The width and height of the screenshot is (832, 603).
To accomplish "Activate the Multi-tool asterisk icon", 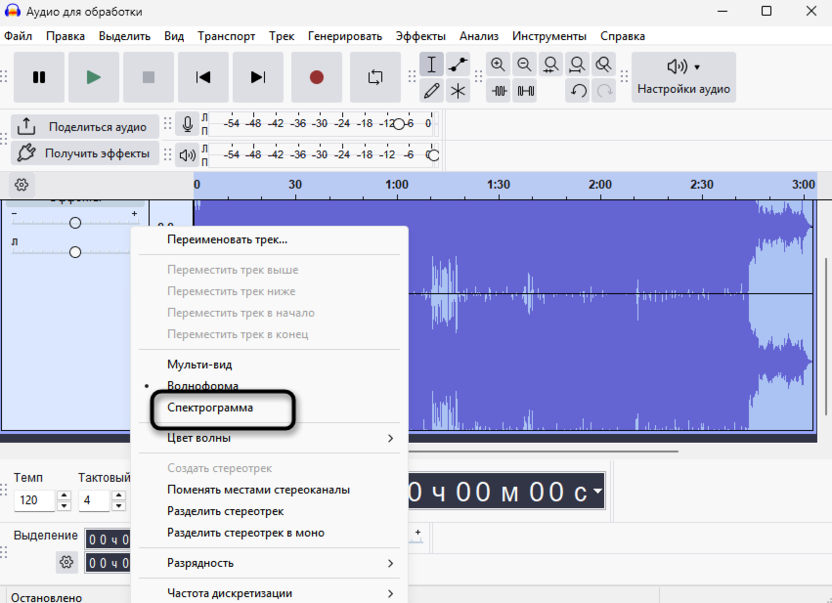I will pos(458,91).
